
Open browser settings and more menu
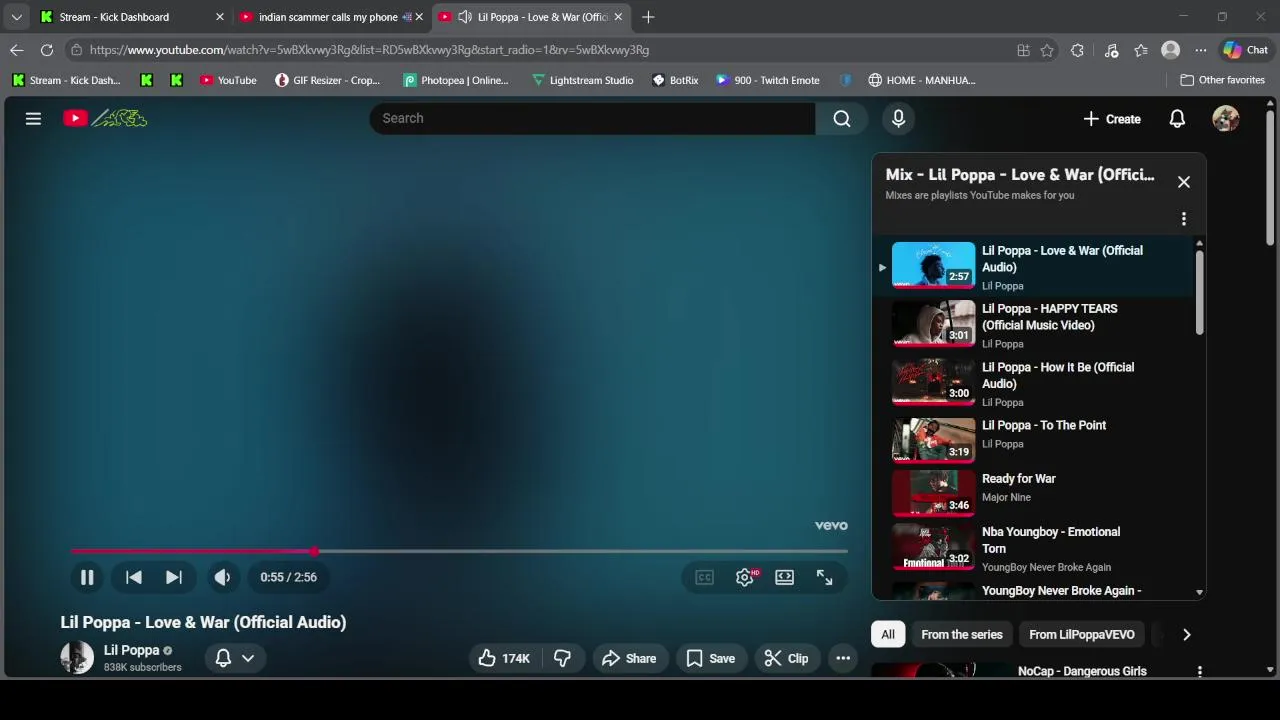click(x=1200, y=50)
